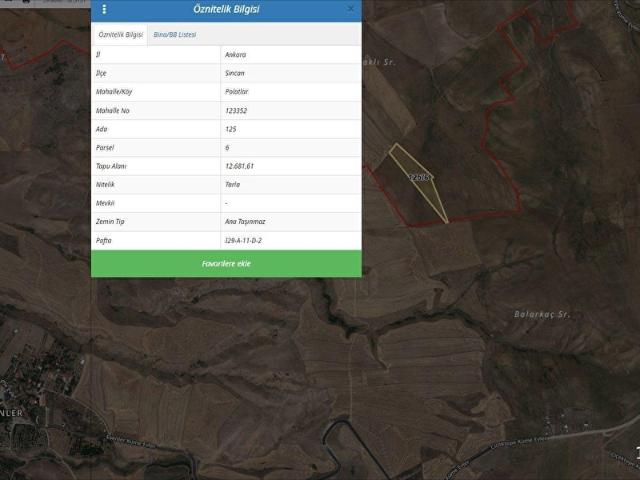The image size is (640, 480).
Task: Select the Polatlar Mahalle/Köy value
Action: 237,92
